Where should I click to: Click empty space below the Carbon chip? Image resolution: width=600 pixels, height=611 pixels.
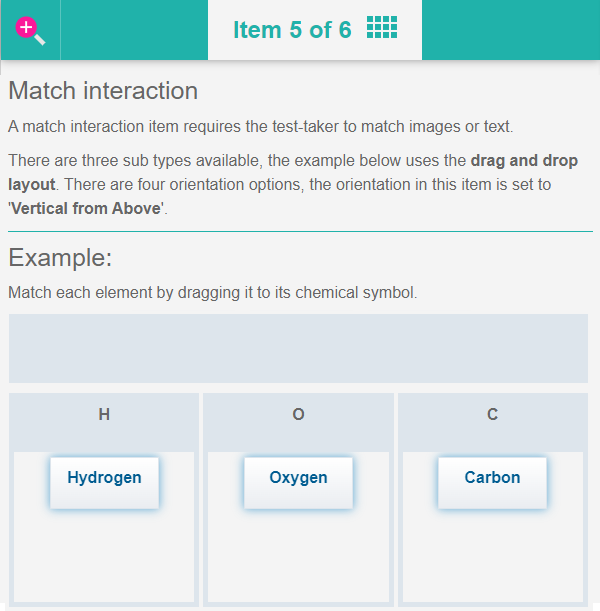492,560
